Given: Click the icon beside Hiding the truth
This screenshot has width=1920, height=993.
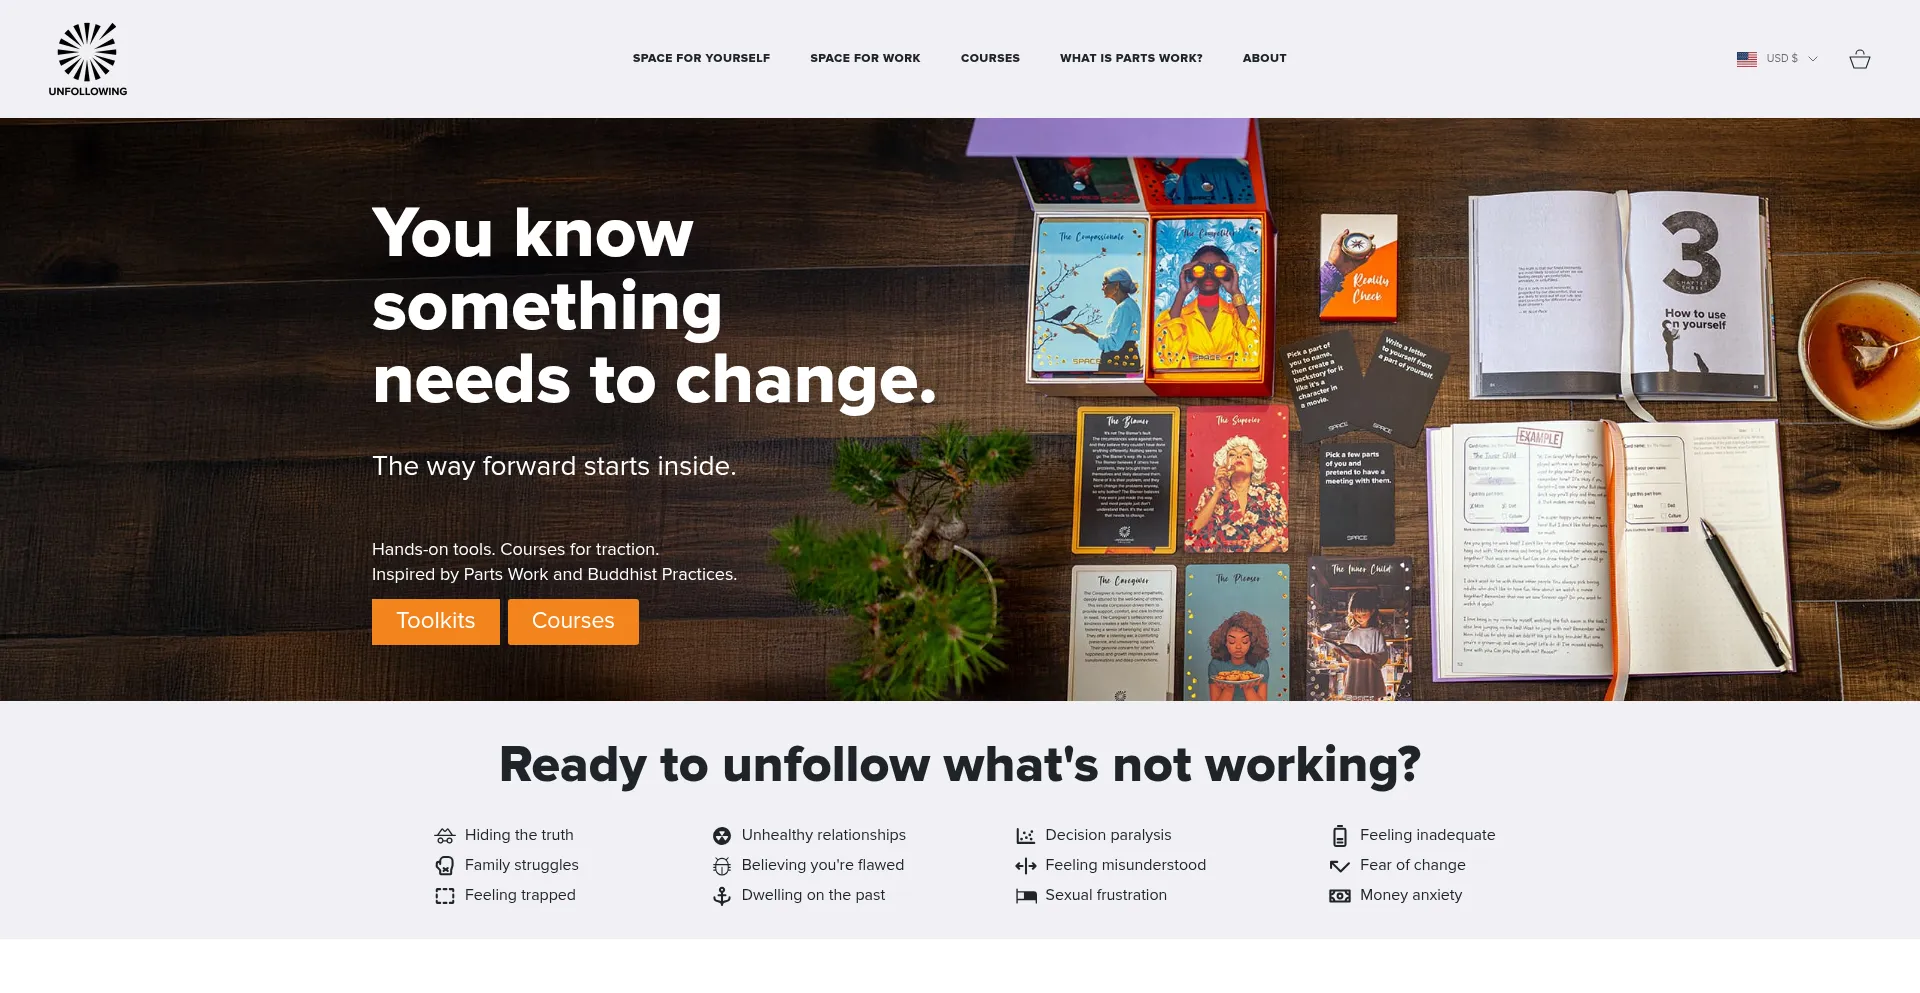Looking at the screenshot, I should tap(445, 836).
